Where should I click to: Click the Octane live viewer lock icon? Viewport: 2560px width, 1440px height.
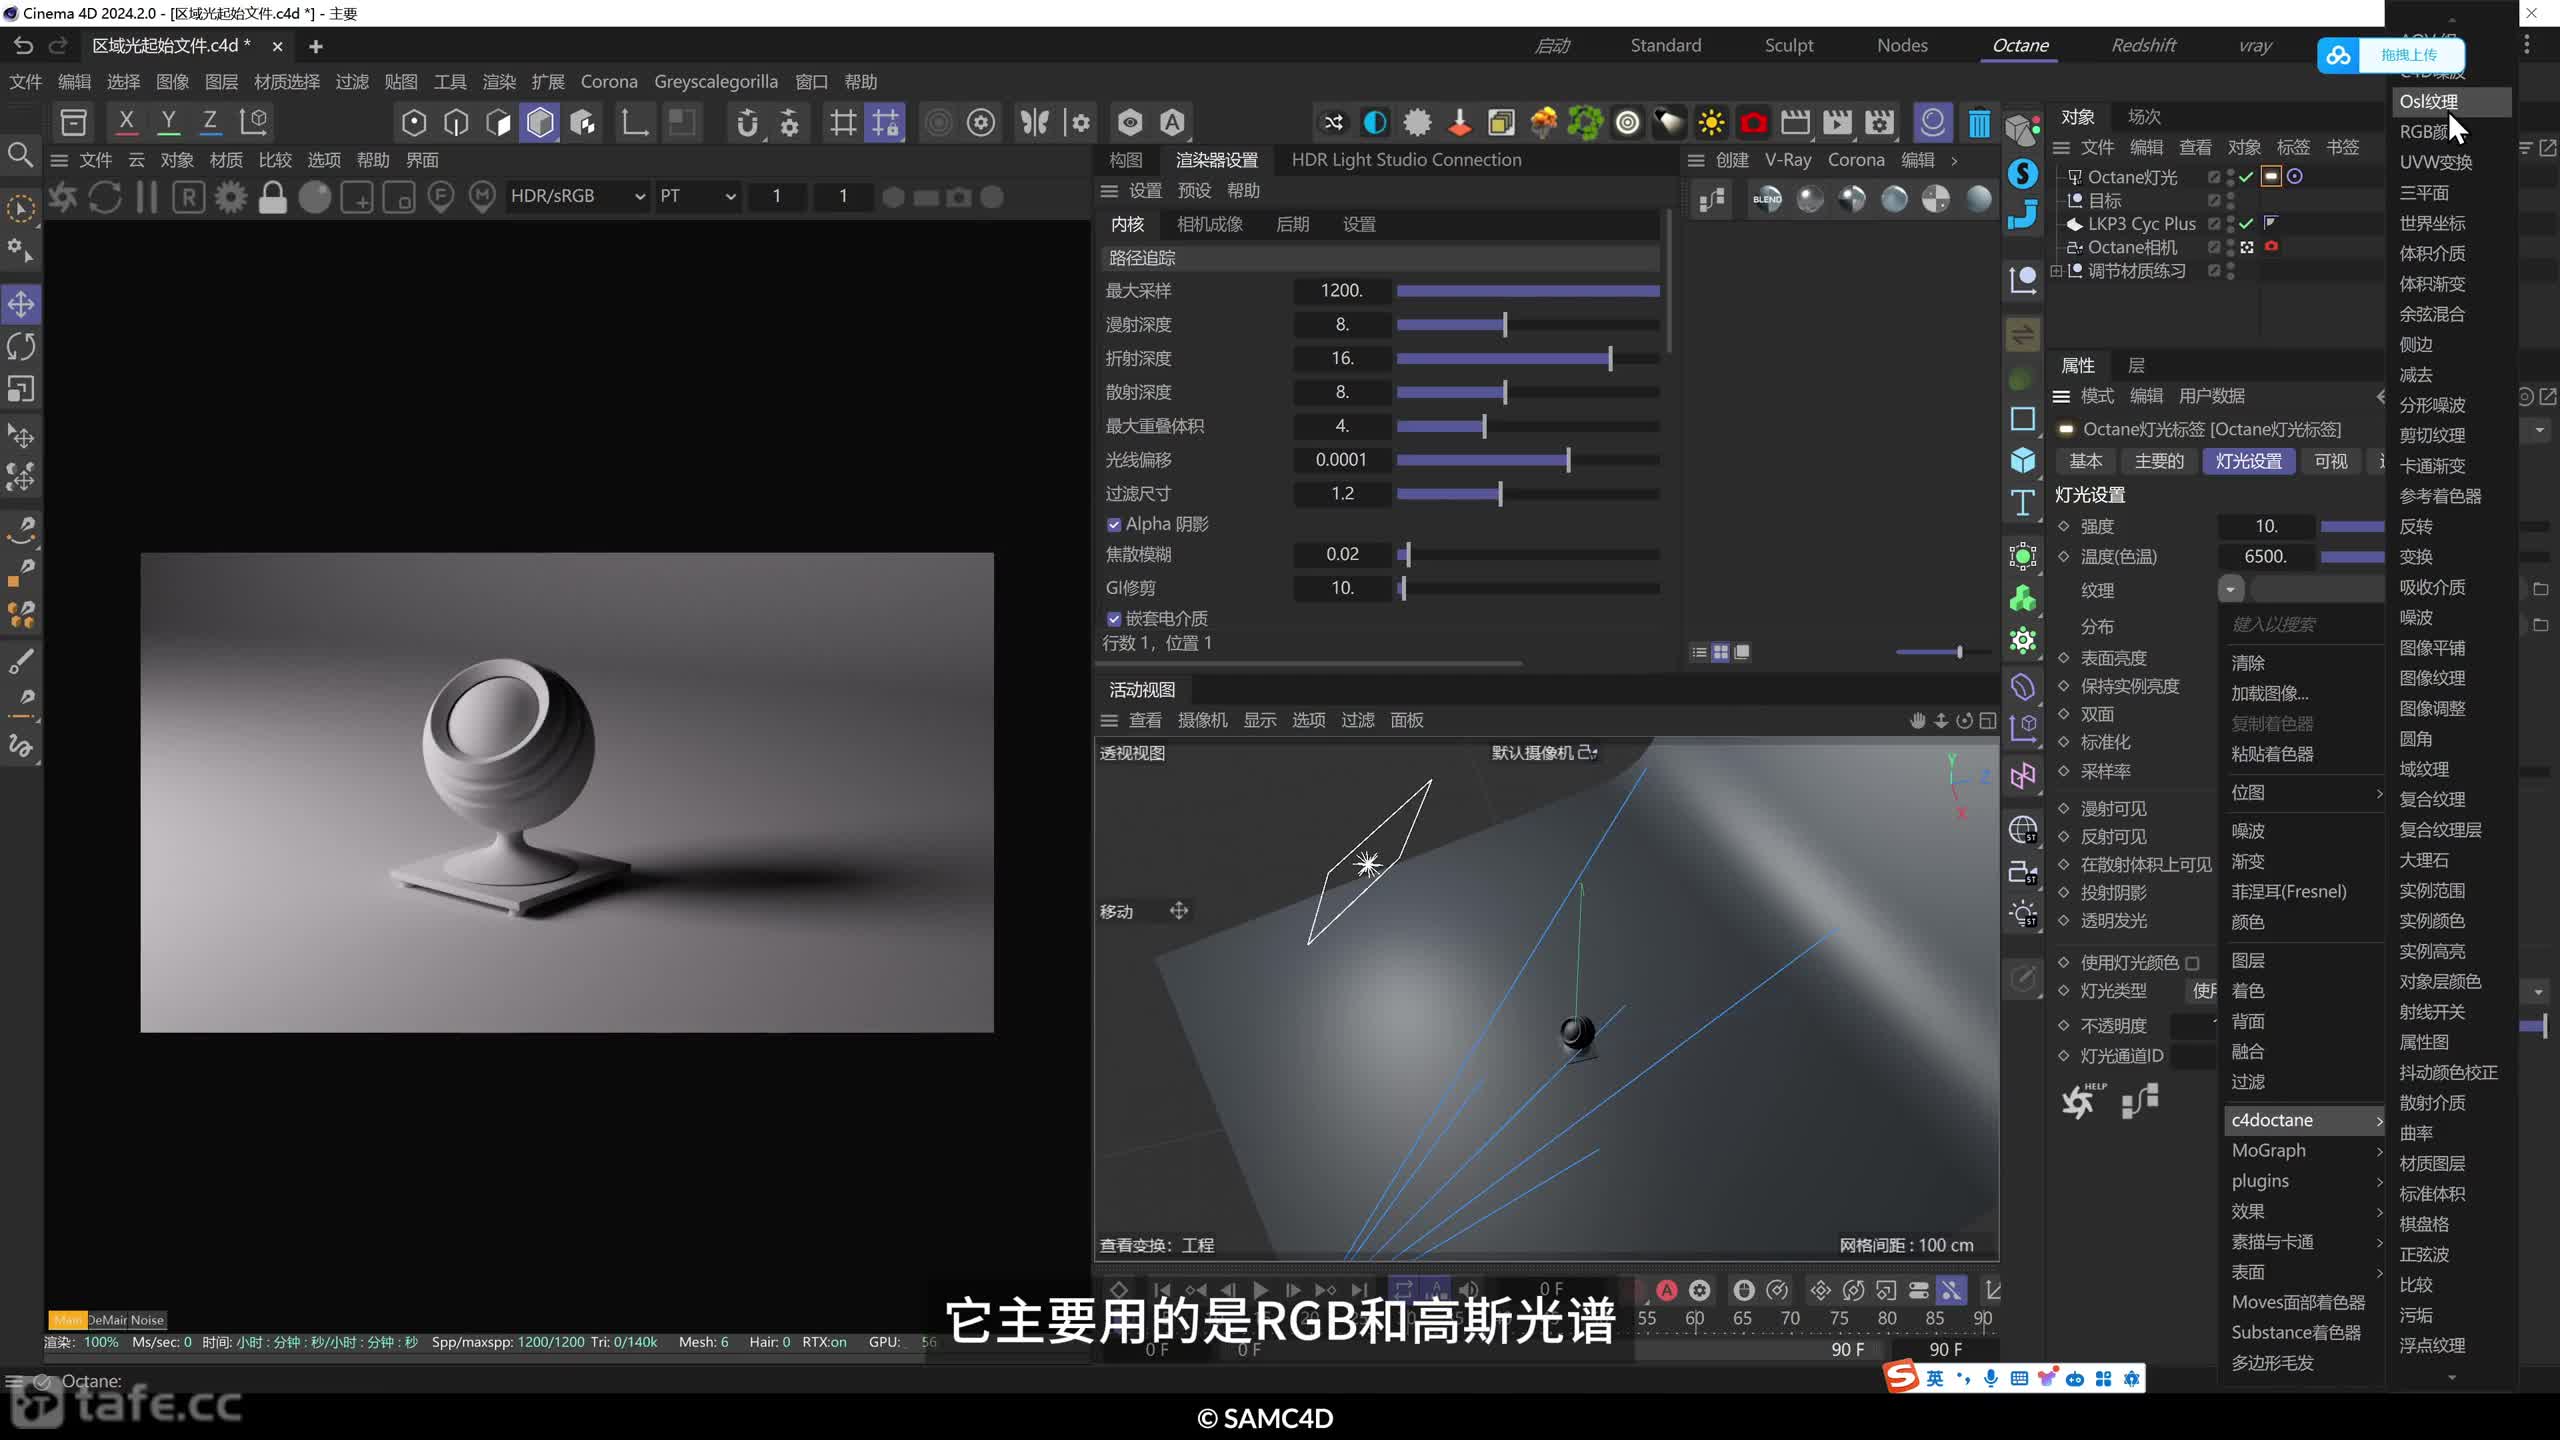272,197
